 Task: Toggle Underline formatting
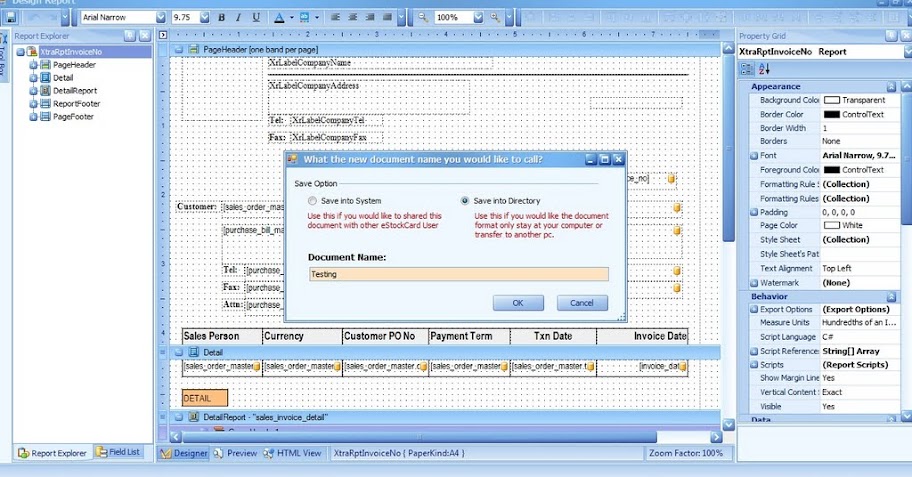[256, 17]
